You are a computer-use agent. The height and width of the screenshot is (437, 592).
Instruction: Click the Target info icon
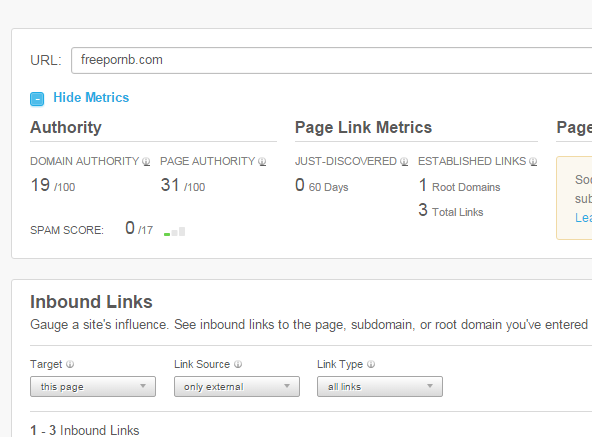pyautogui.click(x=70, y=364)
